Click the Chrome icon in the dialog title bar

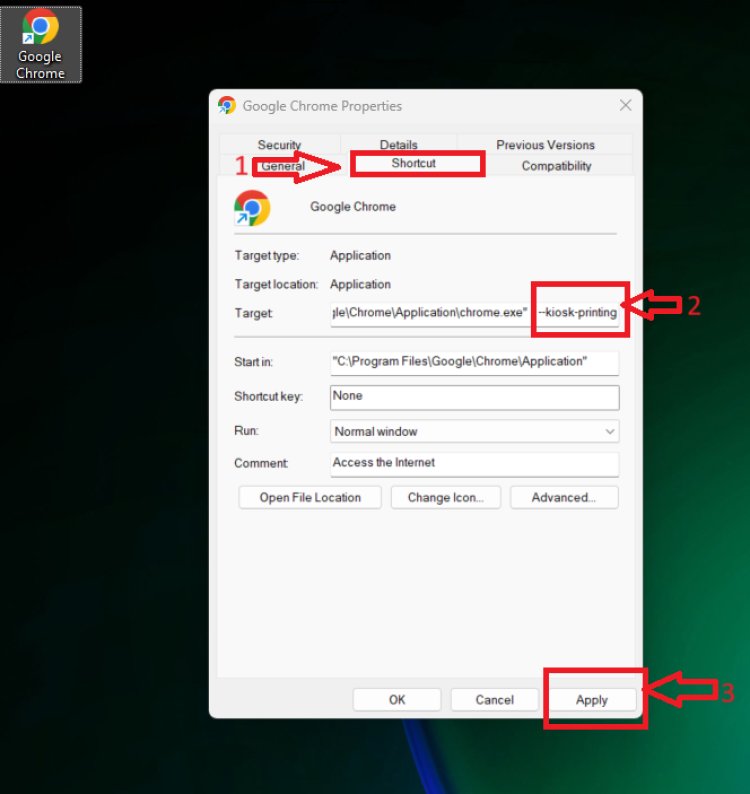[227, 105]
